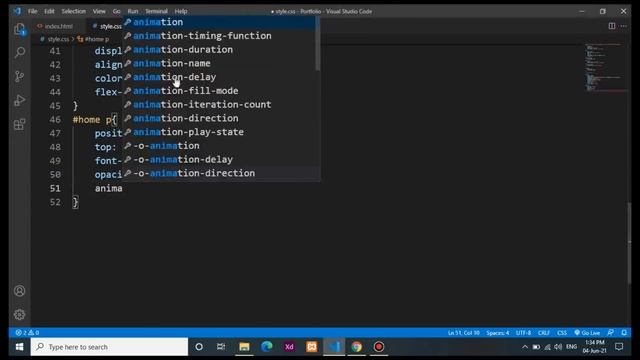Click the feedback icon in status bar

point(611,333)
